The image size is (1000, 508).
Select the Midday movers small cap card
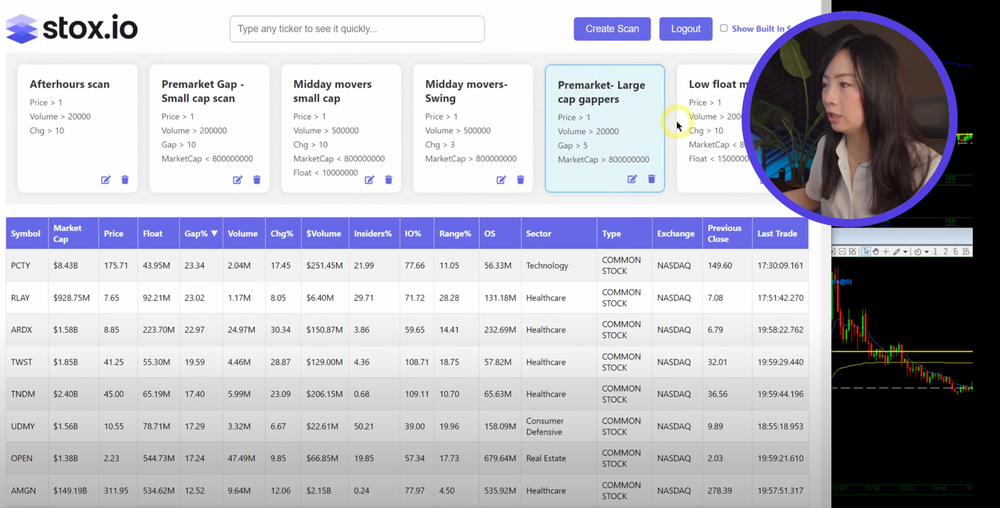click(341, 128)
